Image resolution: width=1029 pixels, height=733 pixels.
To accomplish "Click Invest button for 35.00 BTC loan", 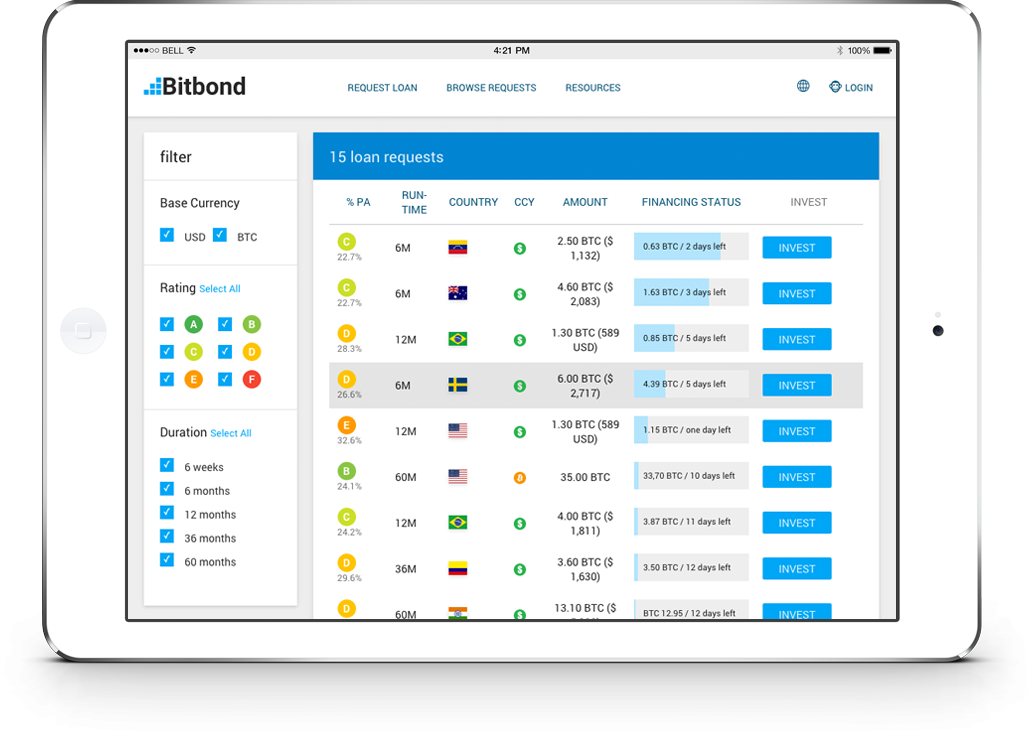I will [x=796, y=477].
